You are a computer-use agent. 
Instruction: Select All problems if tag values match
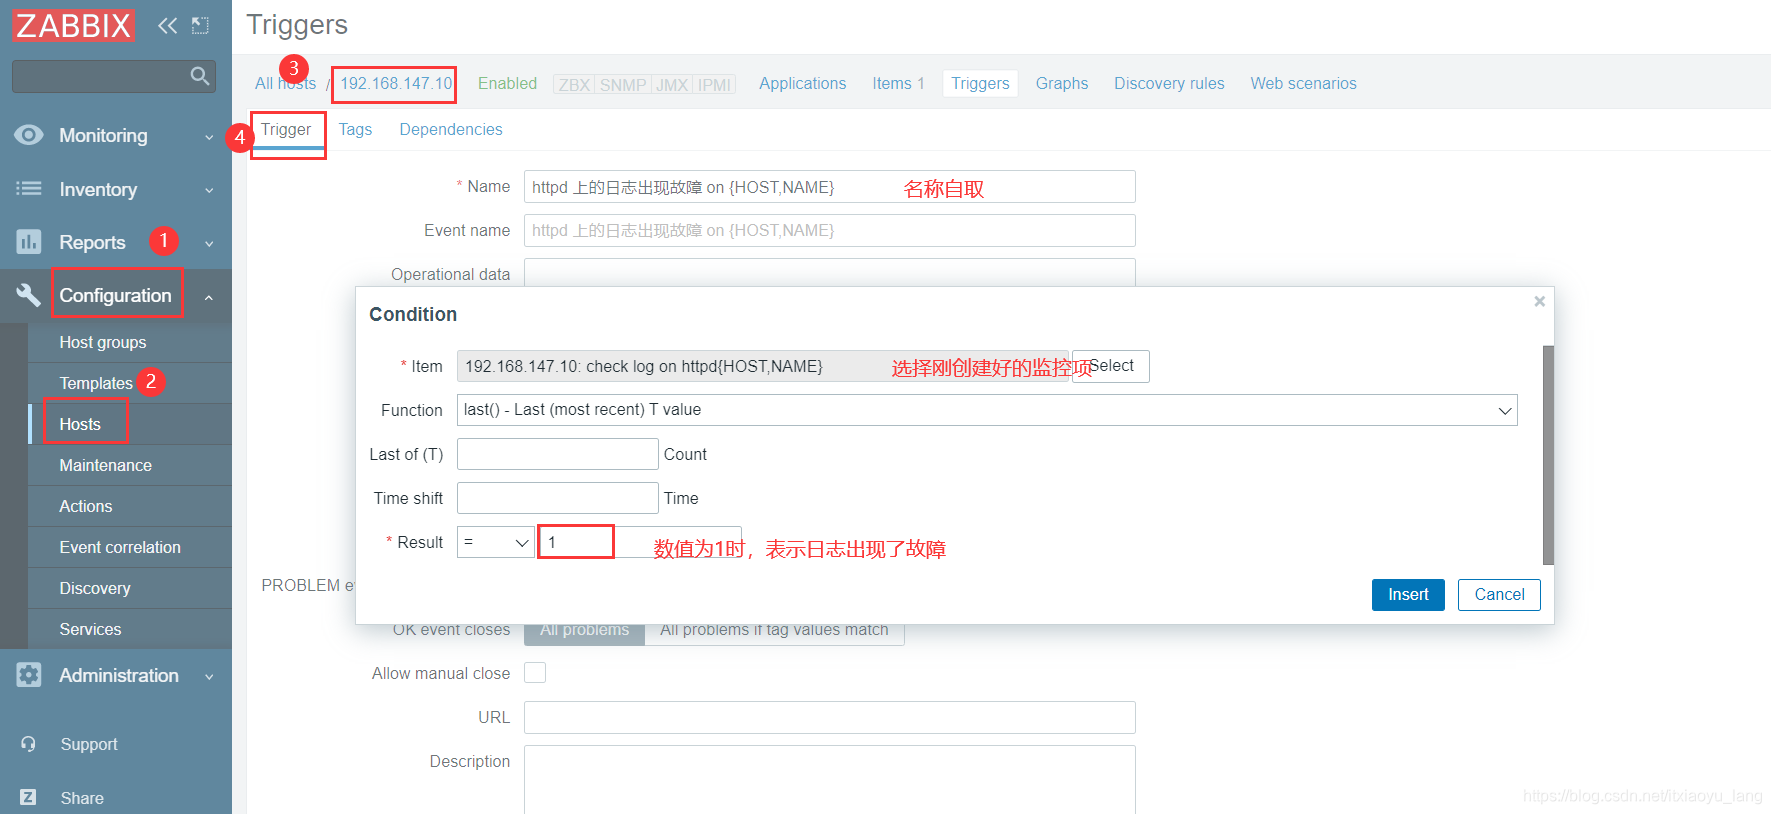coord(774,630)
